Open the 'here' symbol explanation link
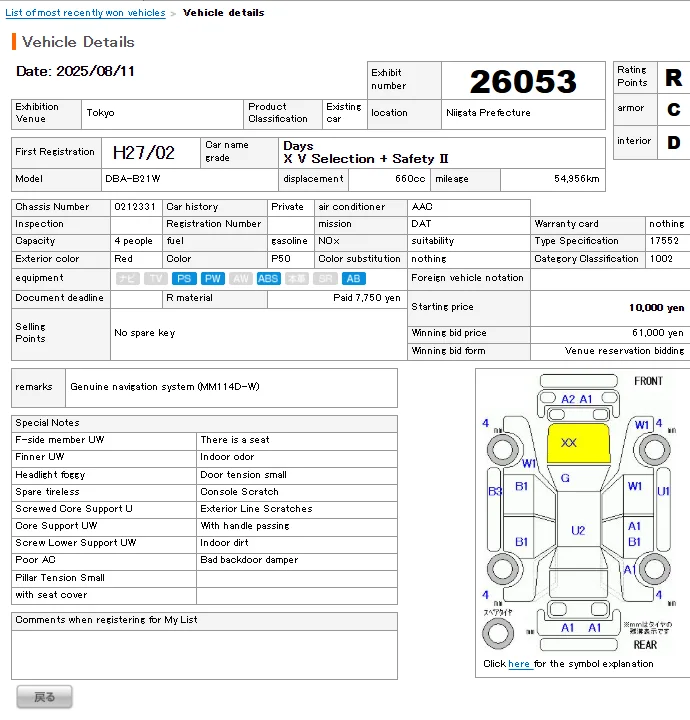Screen dimensions: 690x720 click(519, 664)
